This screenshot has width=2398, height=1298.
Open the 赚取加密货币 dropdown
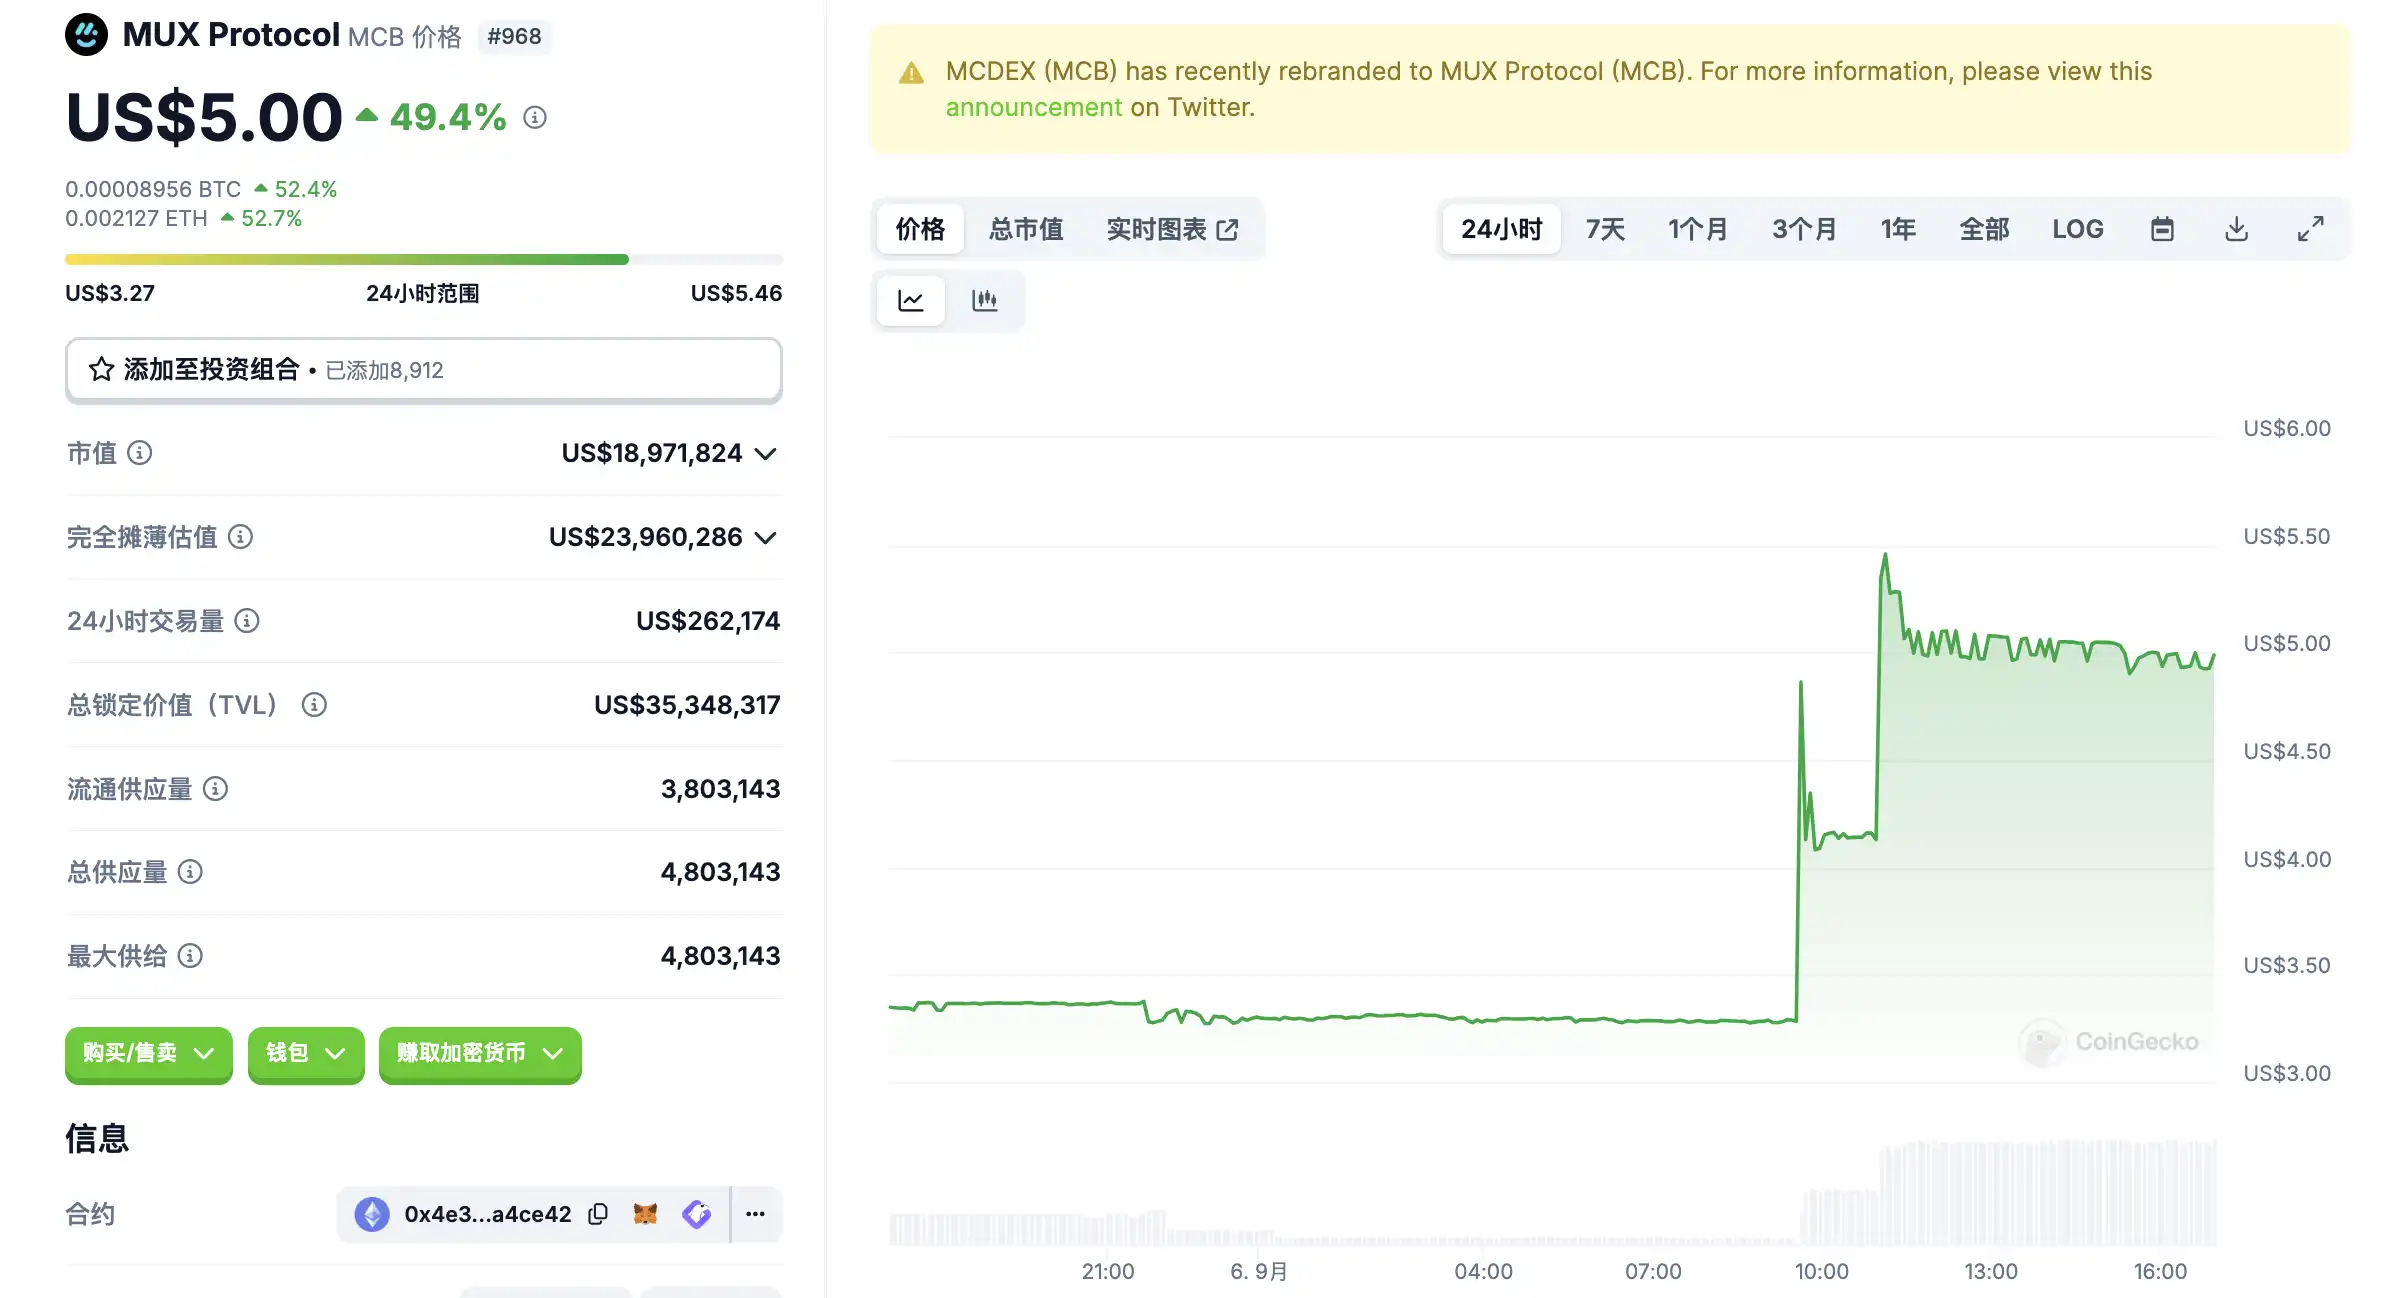[479, 1053]
